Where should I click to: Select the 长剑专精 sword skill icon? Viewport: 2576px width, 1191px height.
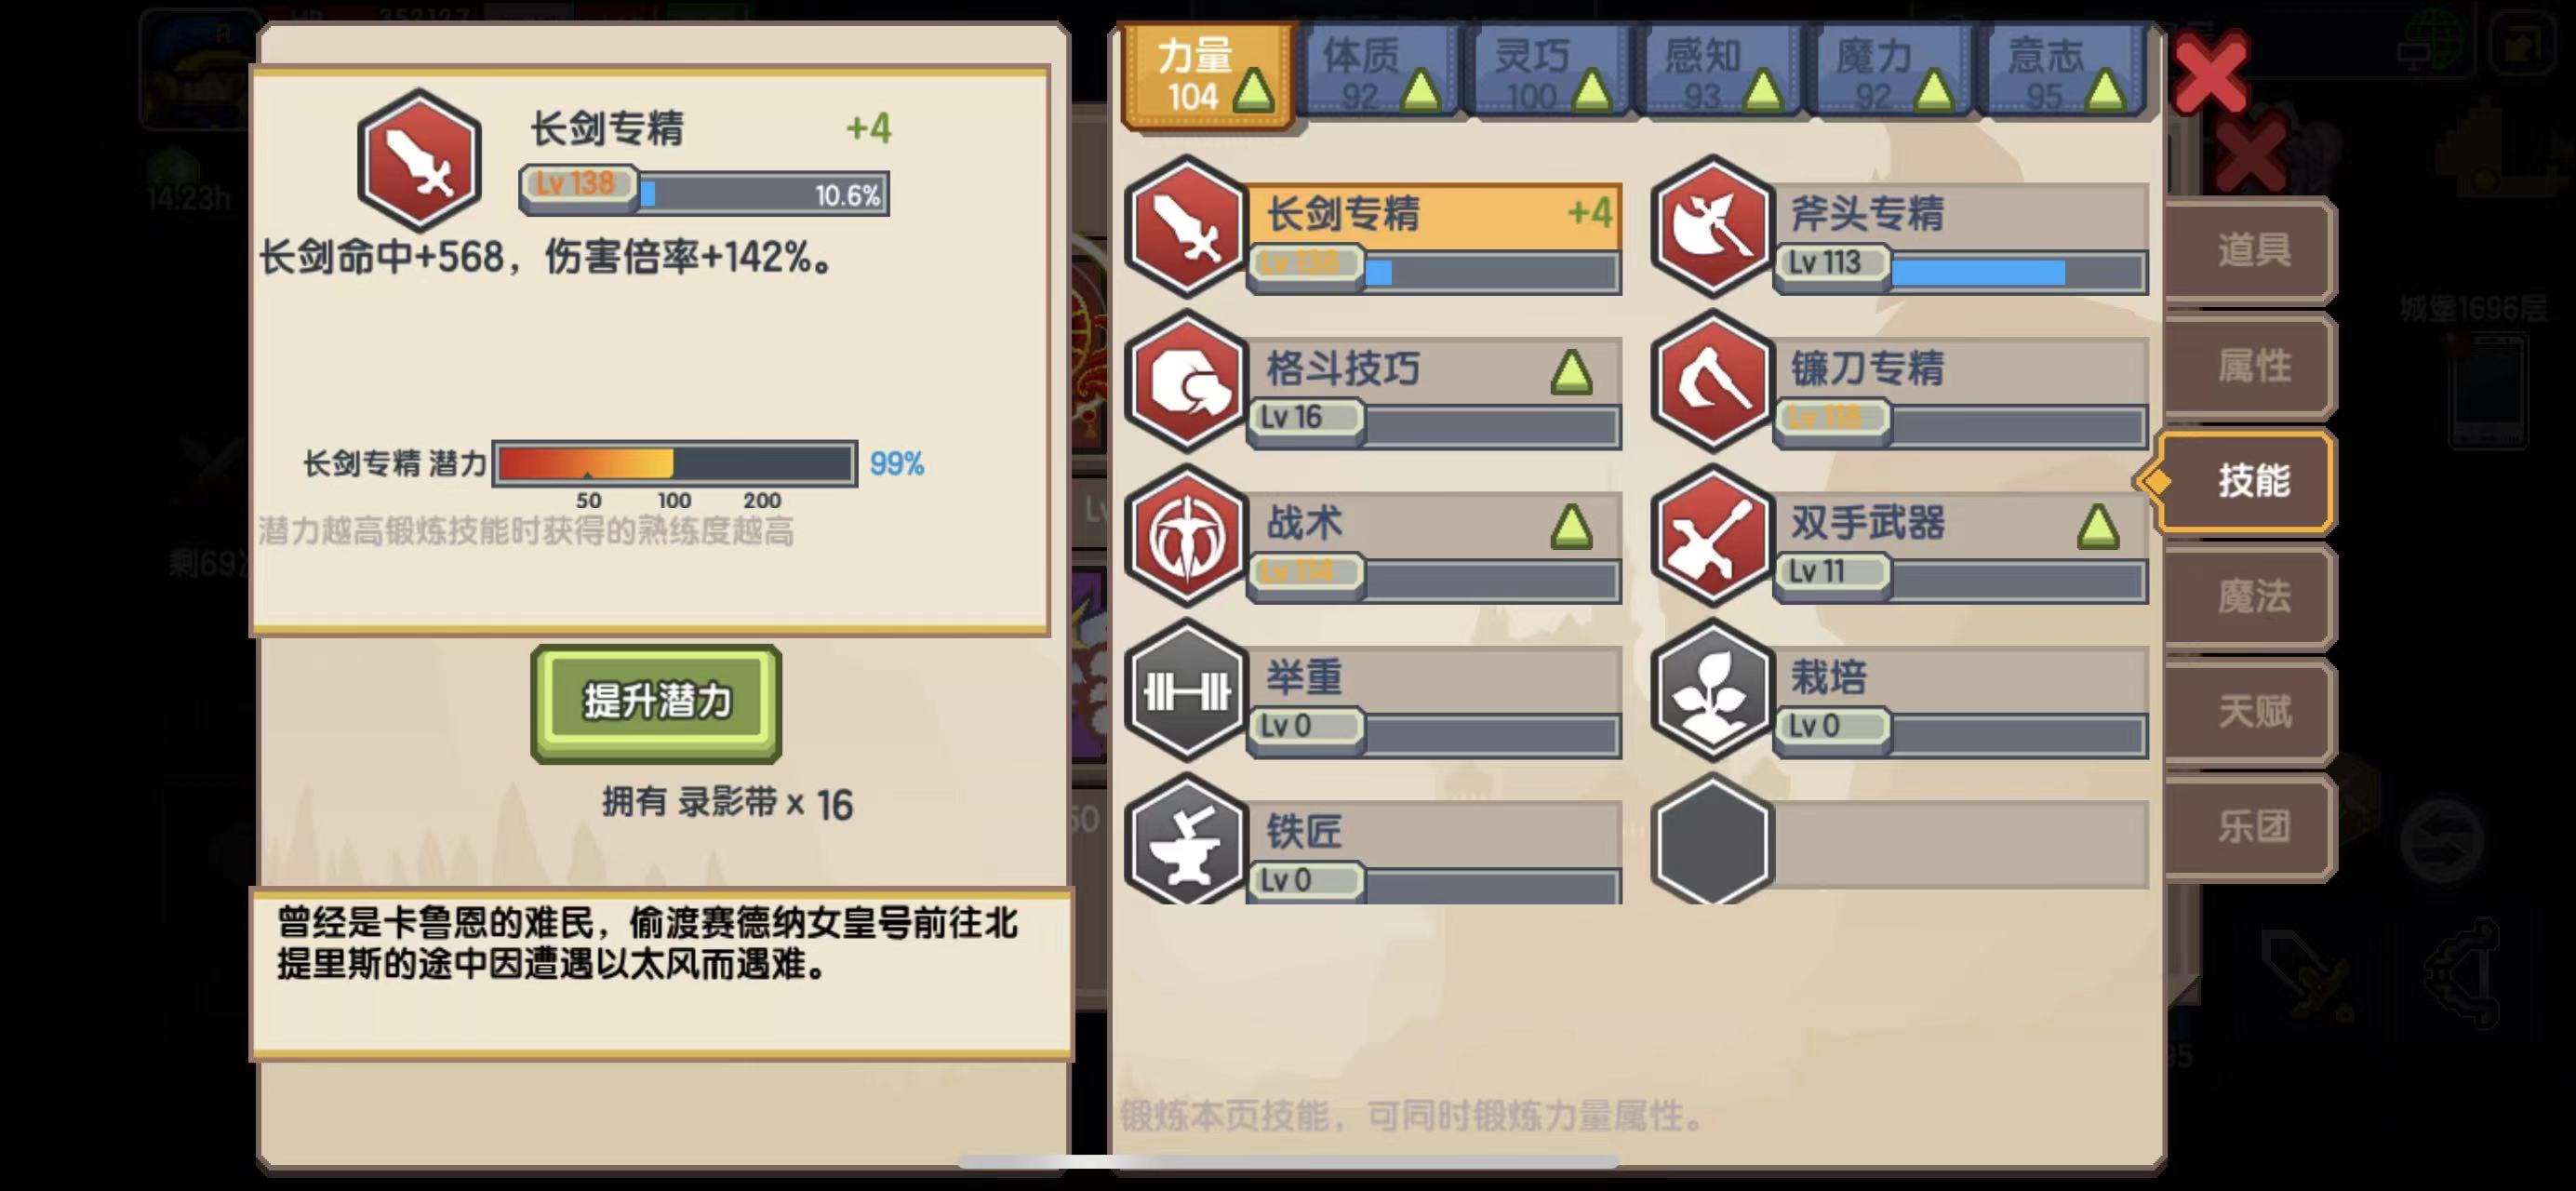[x=1186, y=227]
